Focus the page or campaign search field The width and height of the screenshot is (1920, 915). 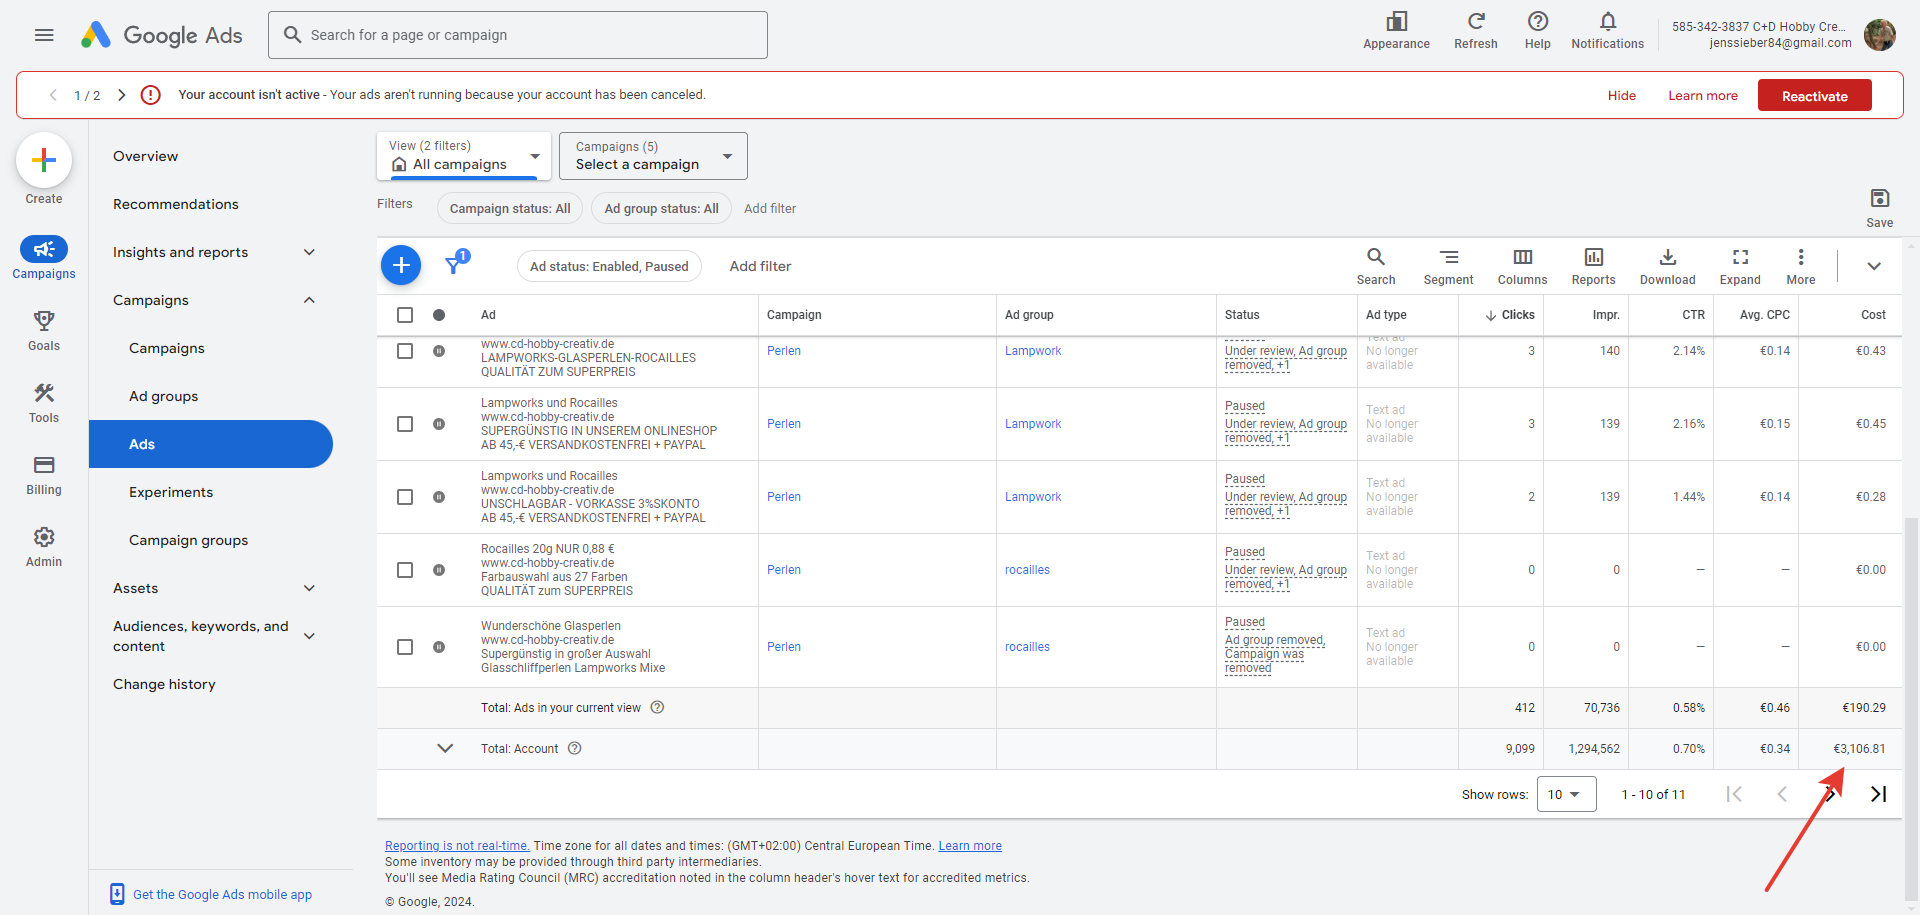click(x=518, y=35)
